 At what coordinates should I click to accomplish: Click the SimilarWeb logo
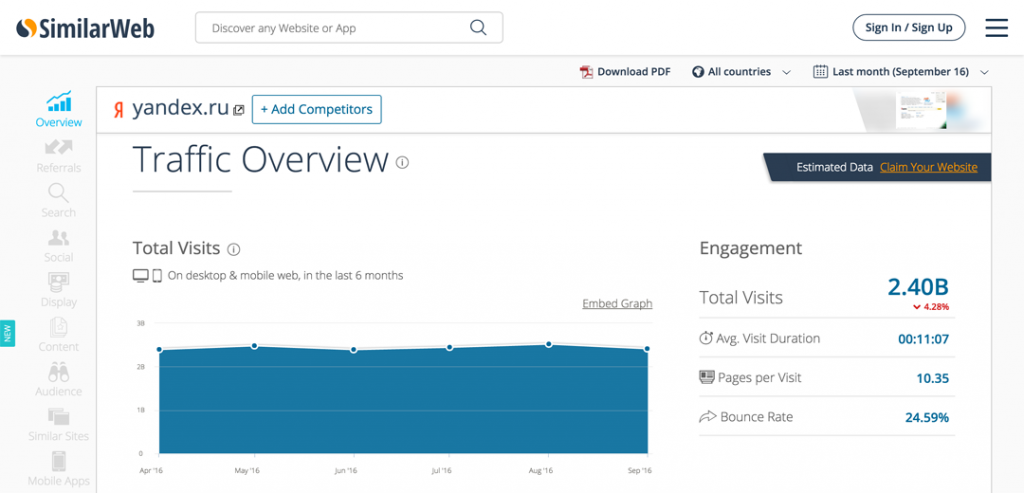86,28
